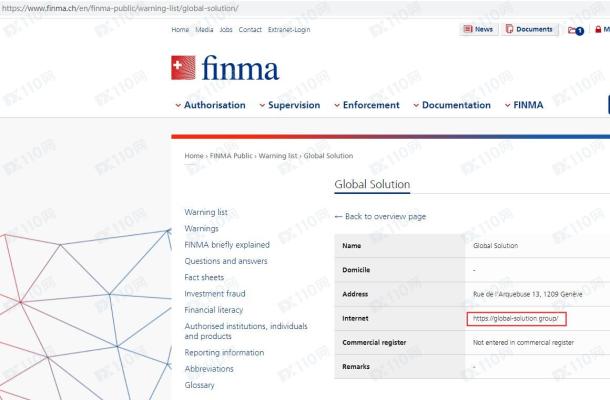Select the Global Solution page heading

372,184
